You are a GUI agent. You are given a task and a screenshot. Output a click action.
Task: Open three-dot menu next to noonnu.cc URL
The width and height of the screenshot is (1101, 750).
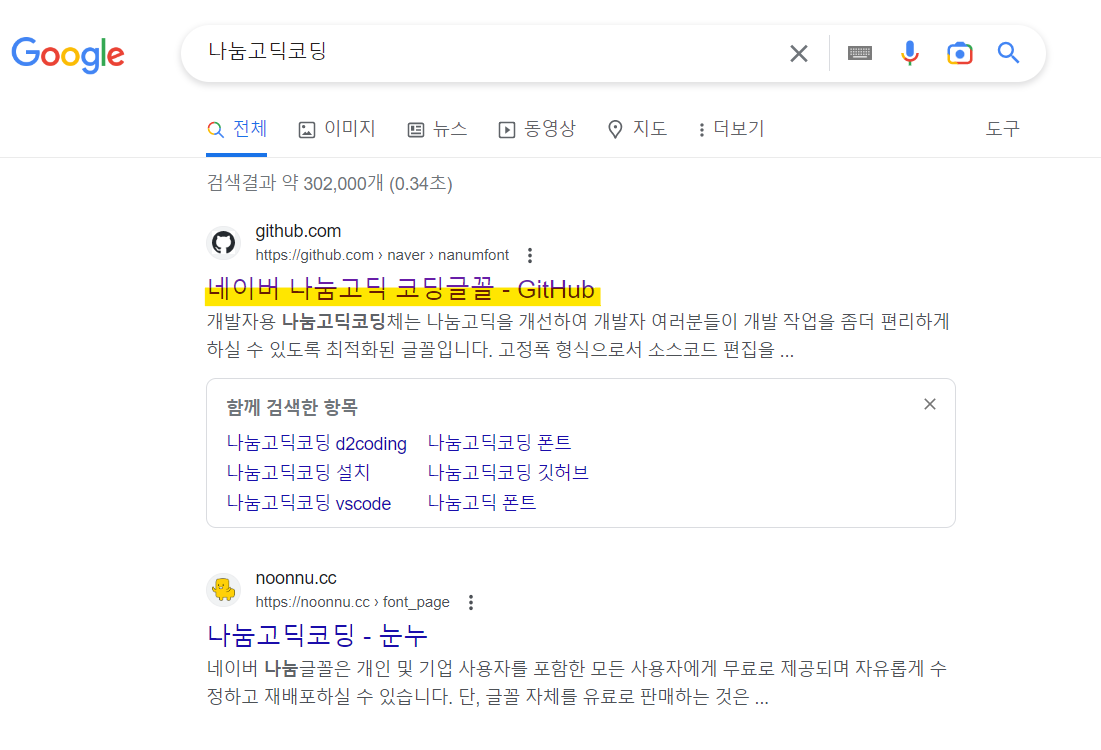470,603
